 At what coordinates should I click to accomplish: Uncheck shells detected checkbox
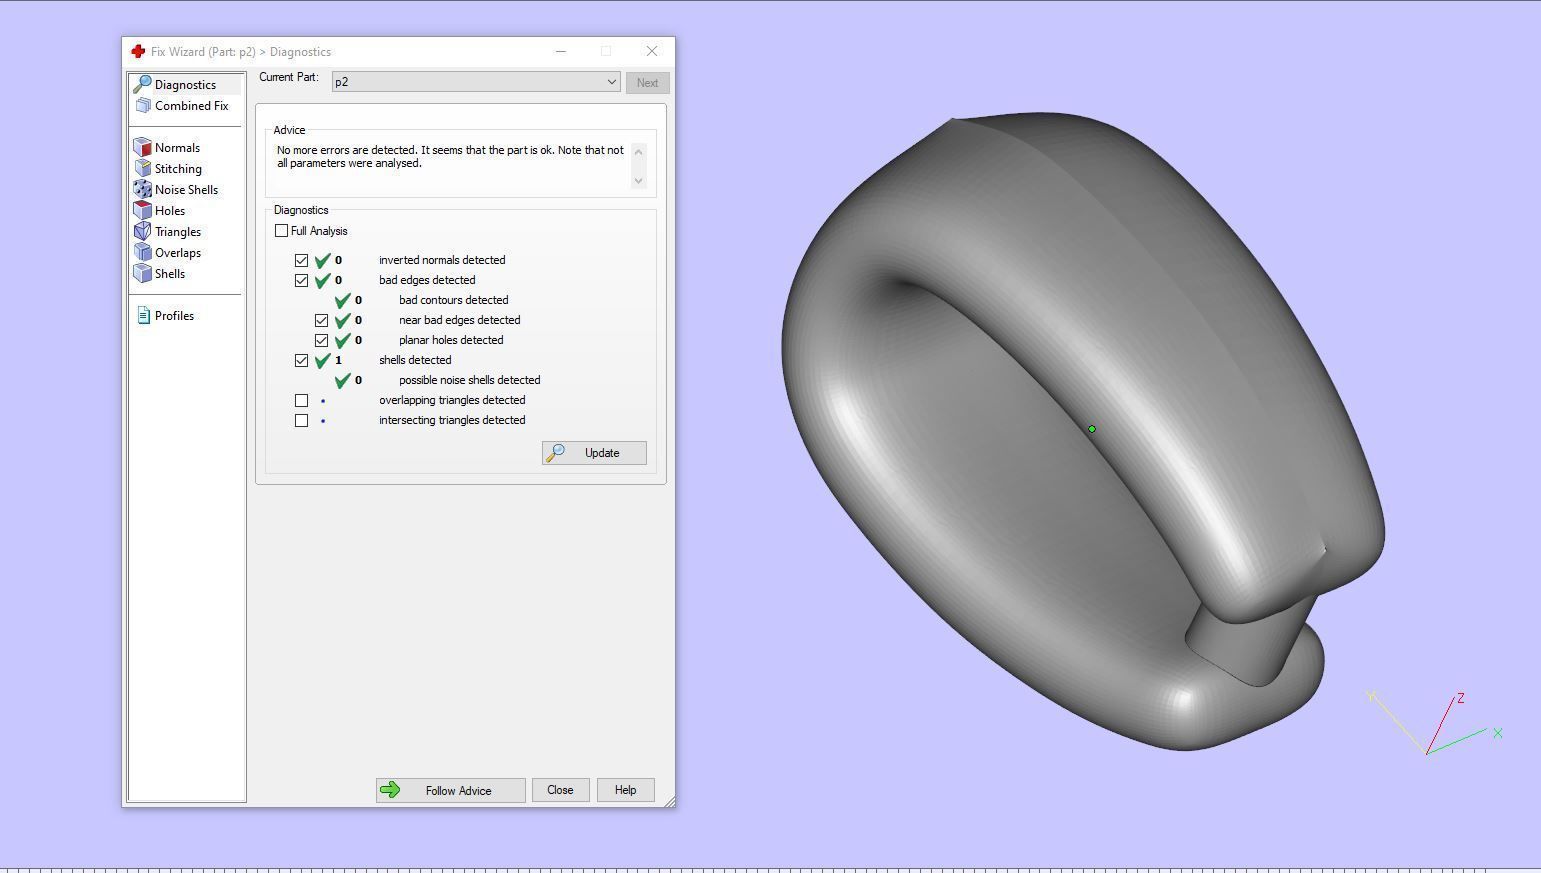[301, 360]
